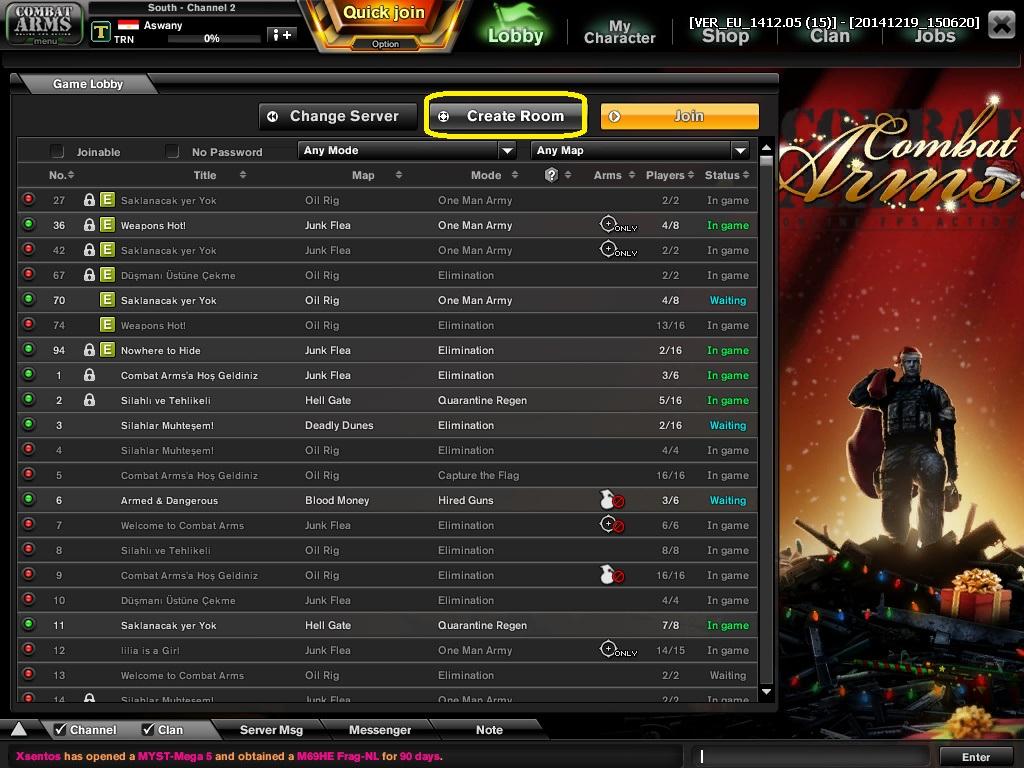Select the Game Lobby tab
This screenshot has height=768, width=1024.
88,84
